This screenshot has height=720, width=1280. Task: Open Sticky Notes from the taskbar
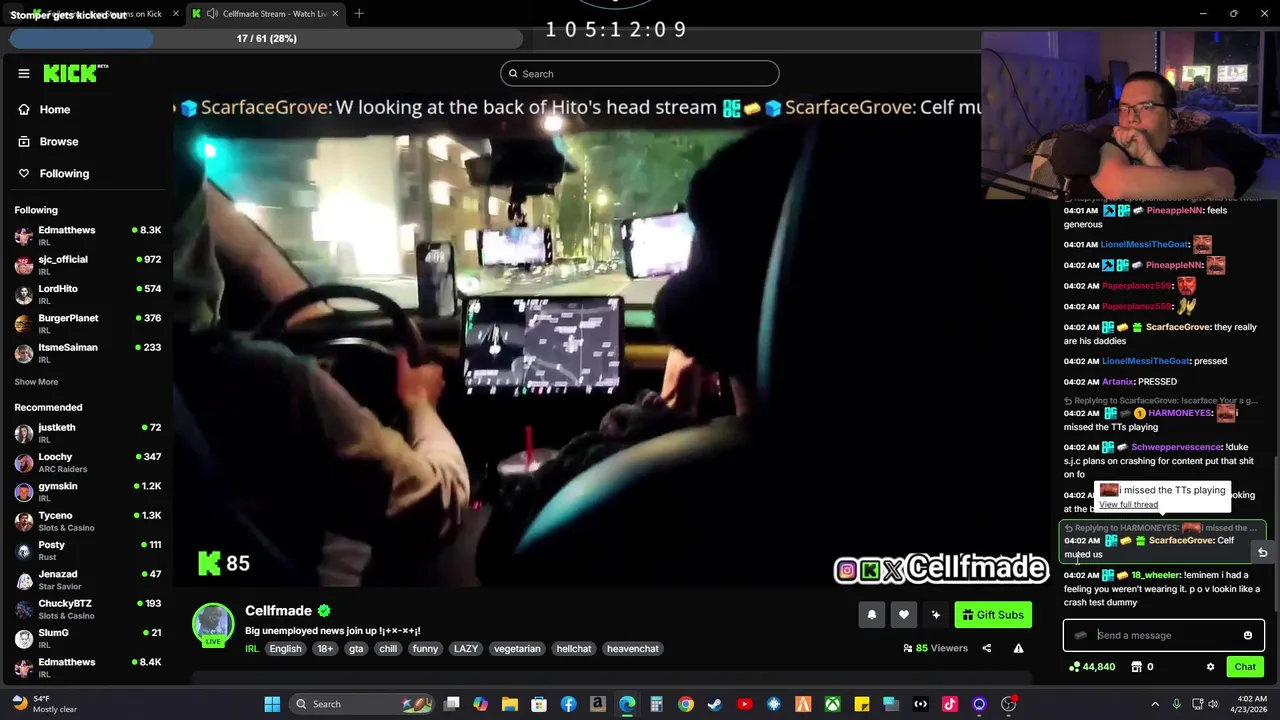(x=862, y=704)
